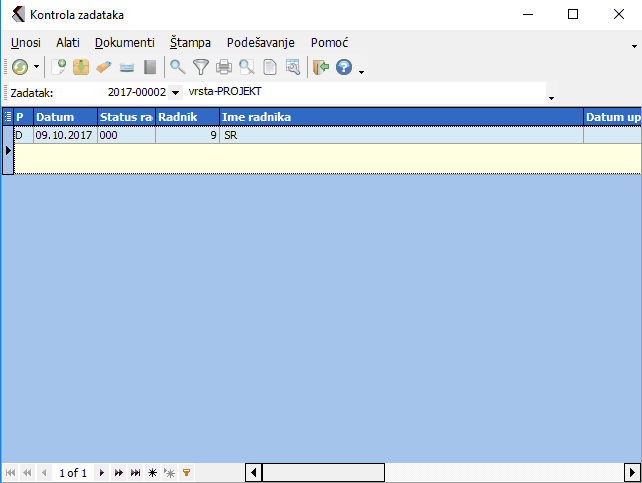This screenshot has height=483, width=642.
Task: Open the Zadatak combo box dropdown
Action: [176, 93]
